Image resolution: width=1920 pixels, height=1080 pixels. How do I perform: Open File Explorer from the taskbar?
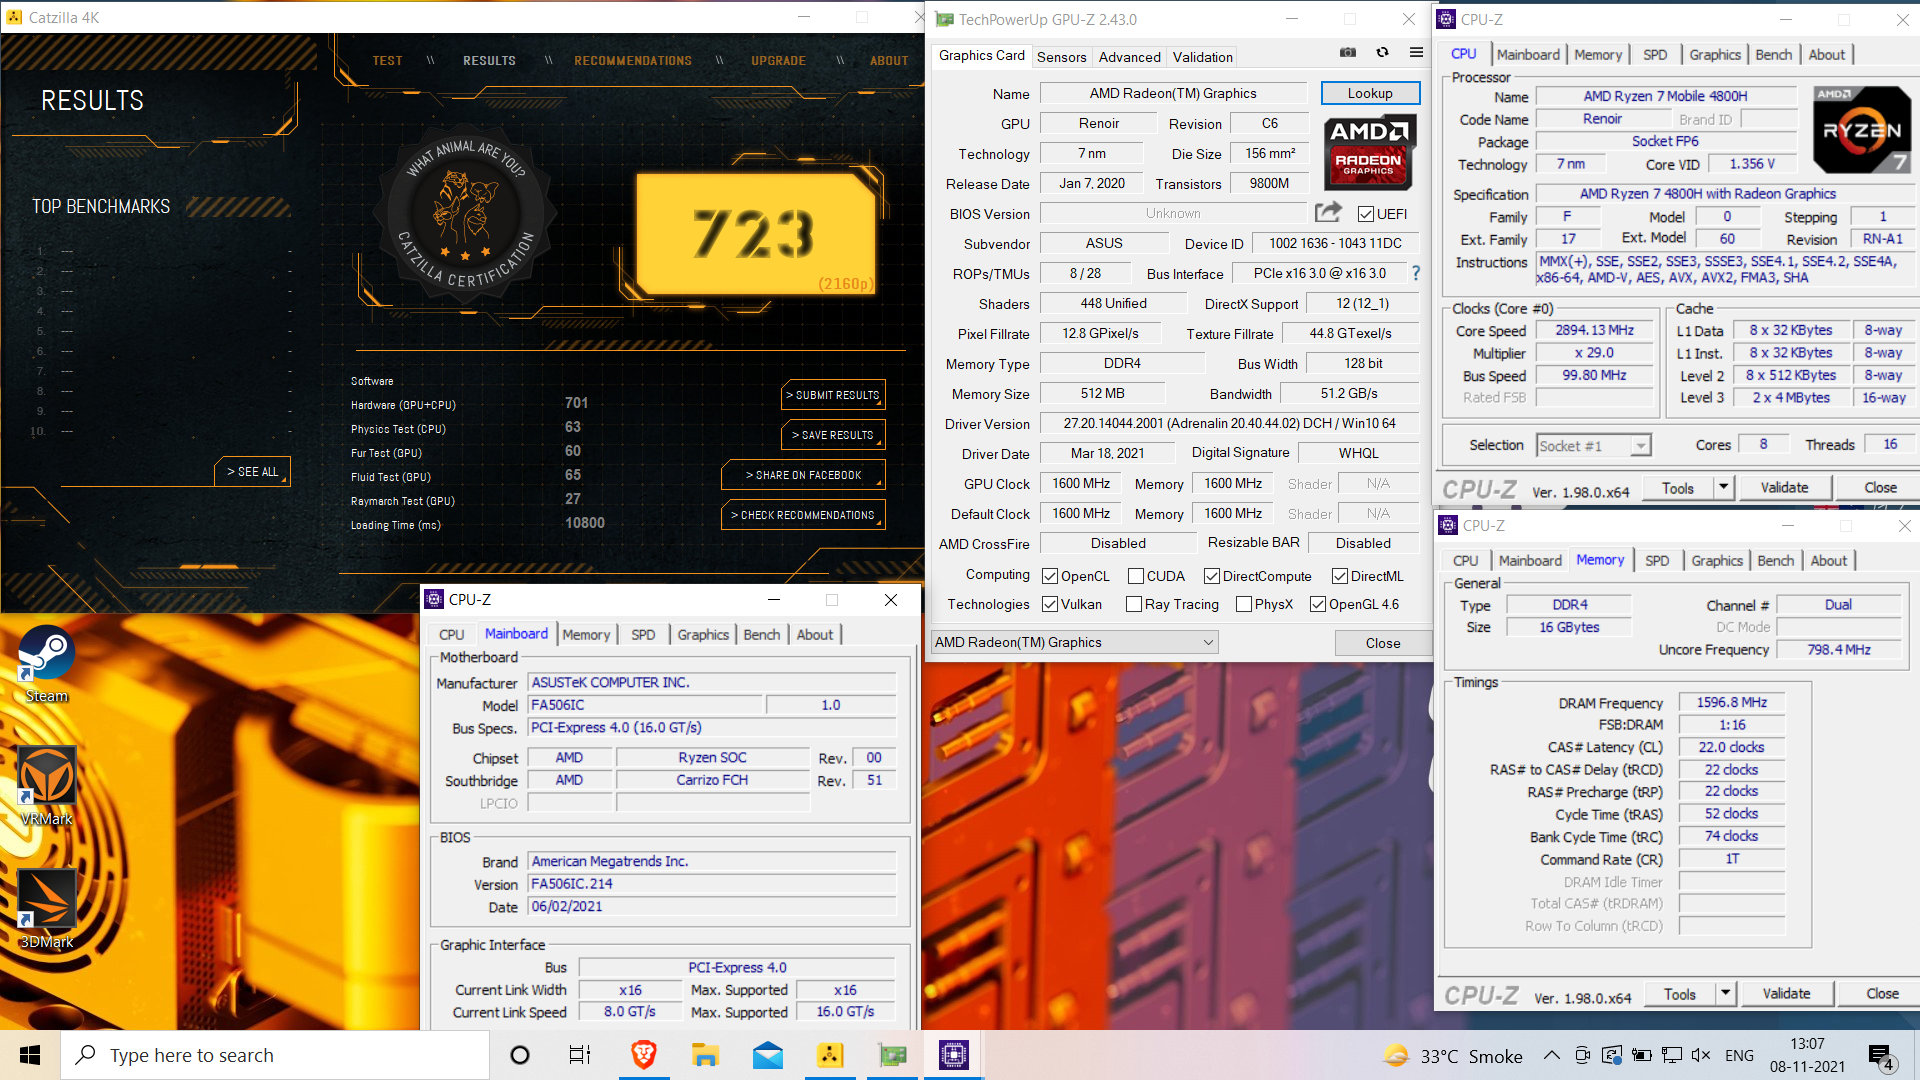pos(705,1055)
